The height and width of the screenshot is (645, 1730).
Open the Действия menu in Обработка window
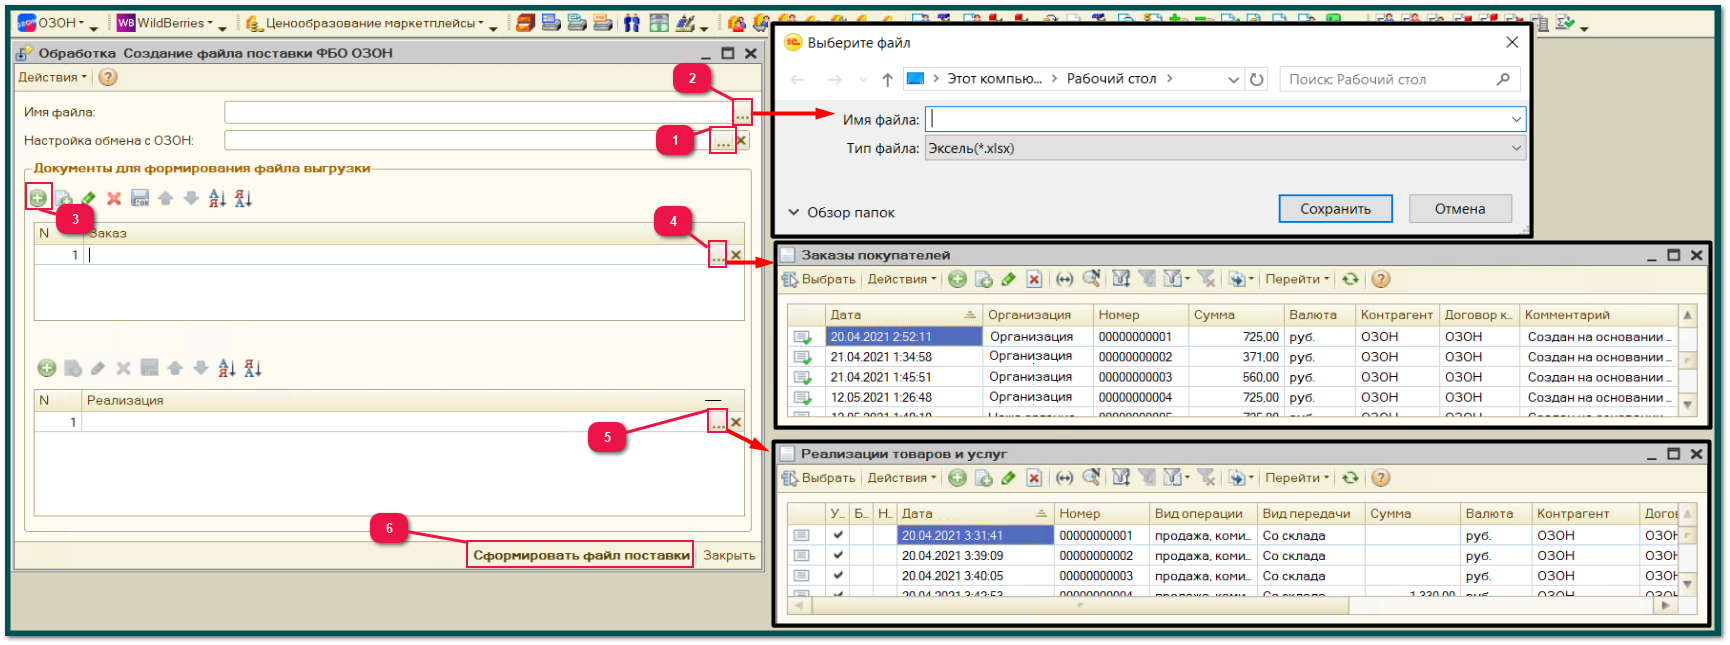point(52,77)
